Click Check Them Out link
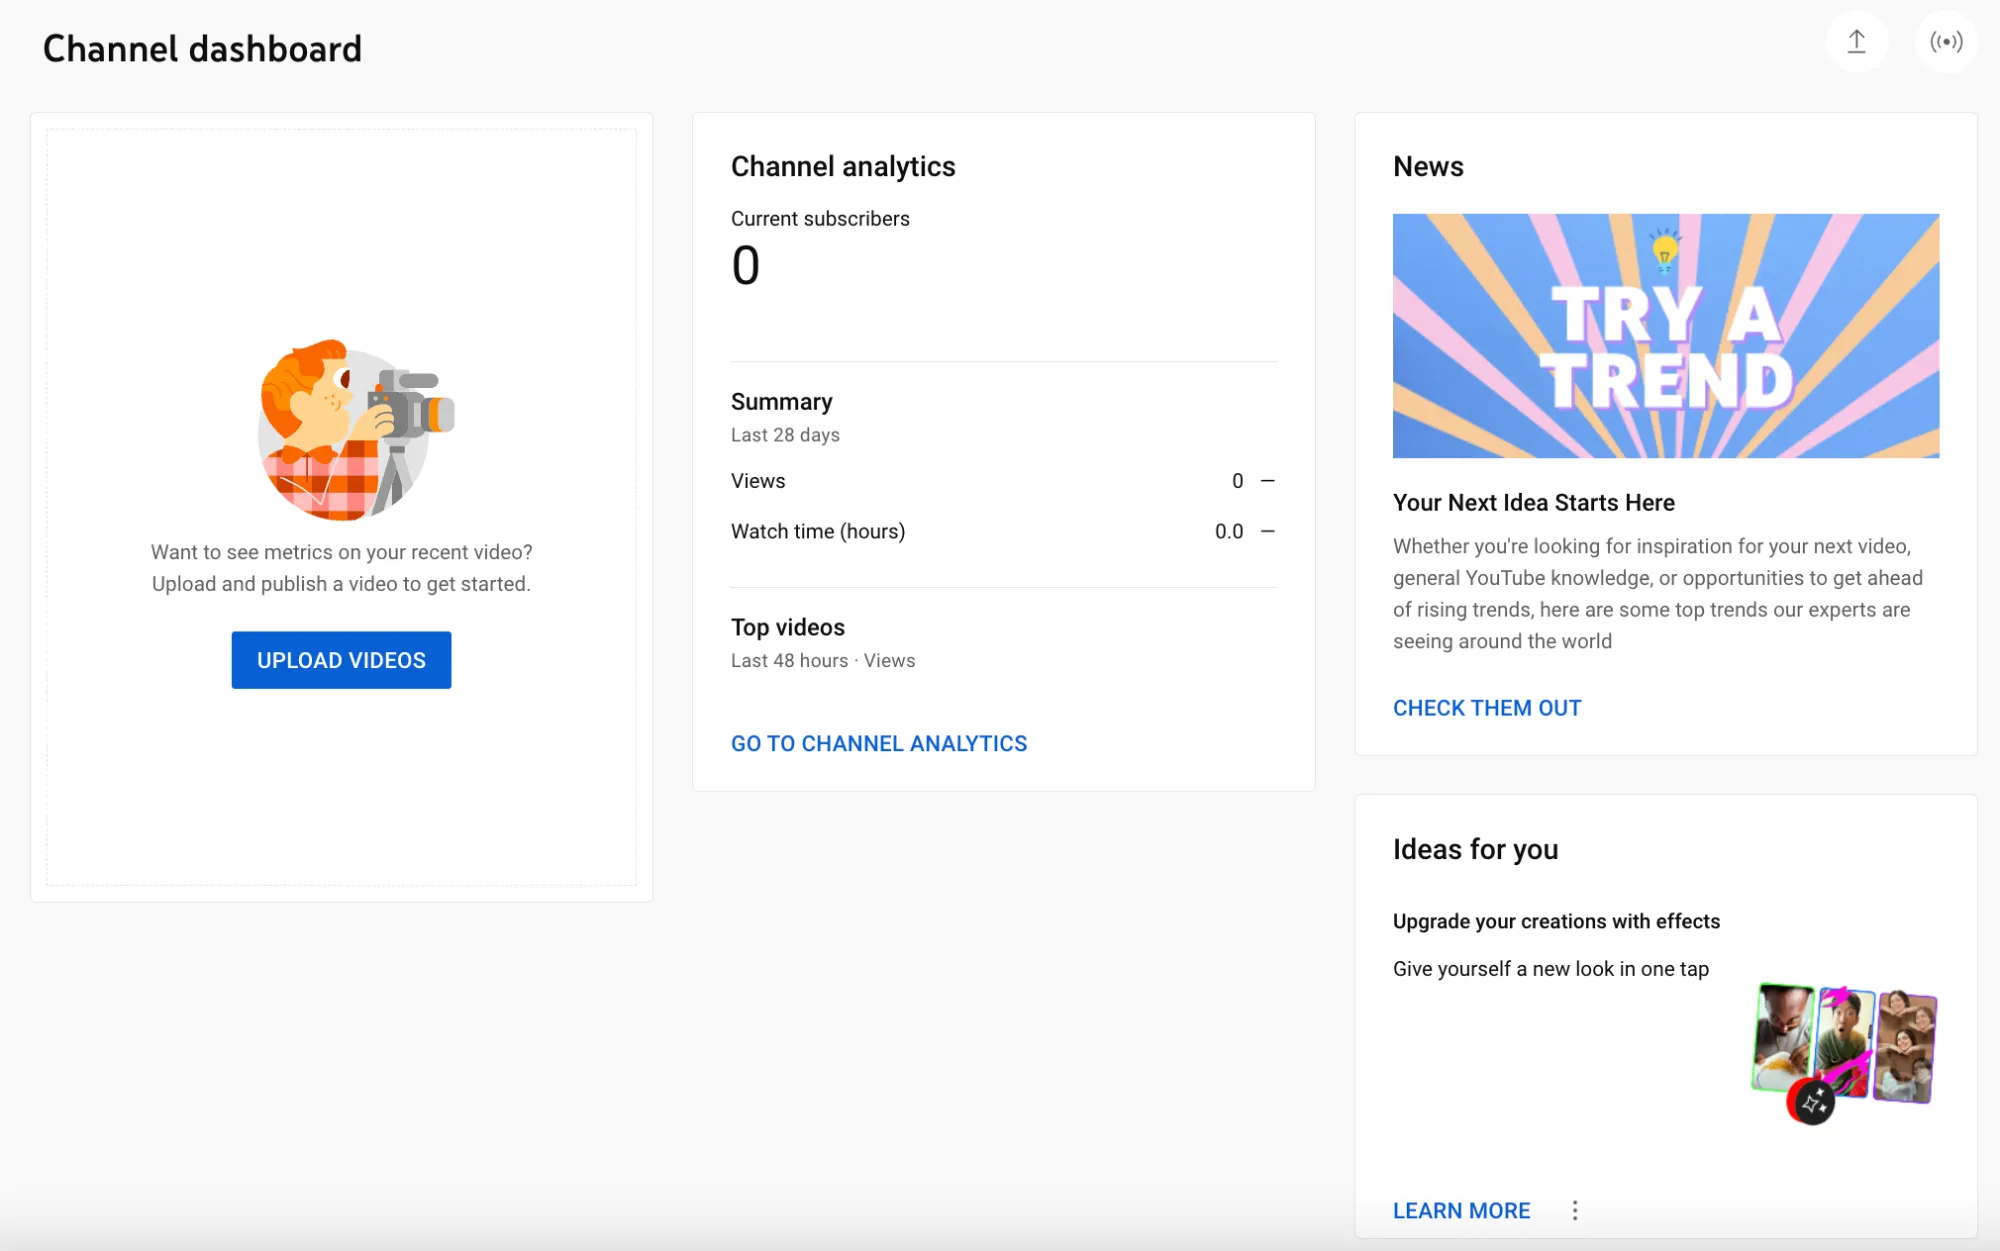 point(1486,708)
